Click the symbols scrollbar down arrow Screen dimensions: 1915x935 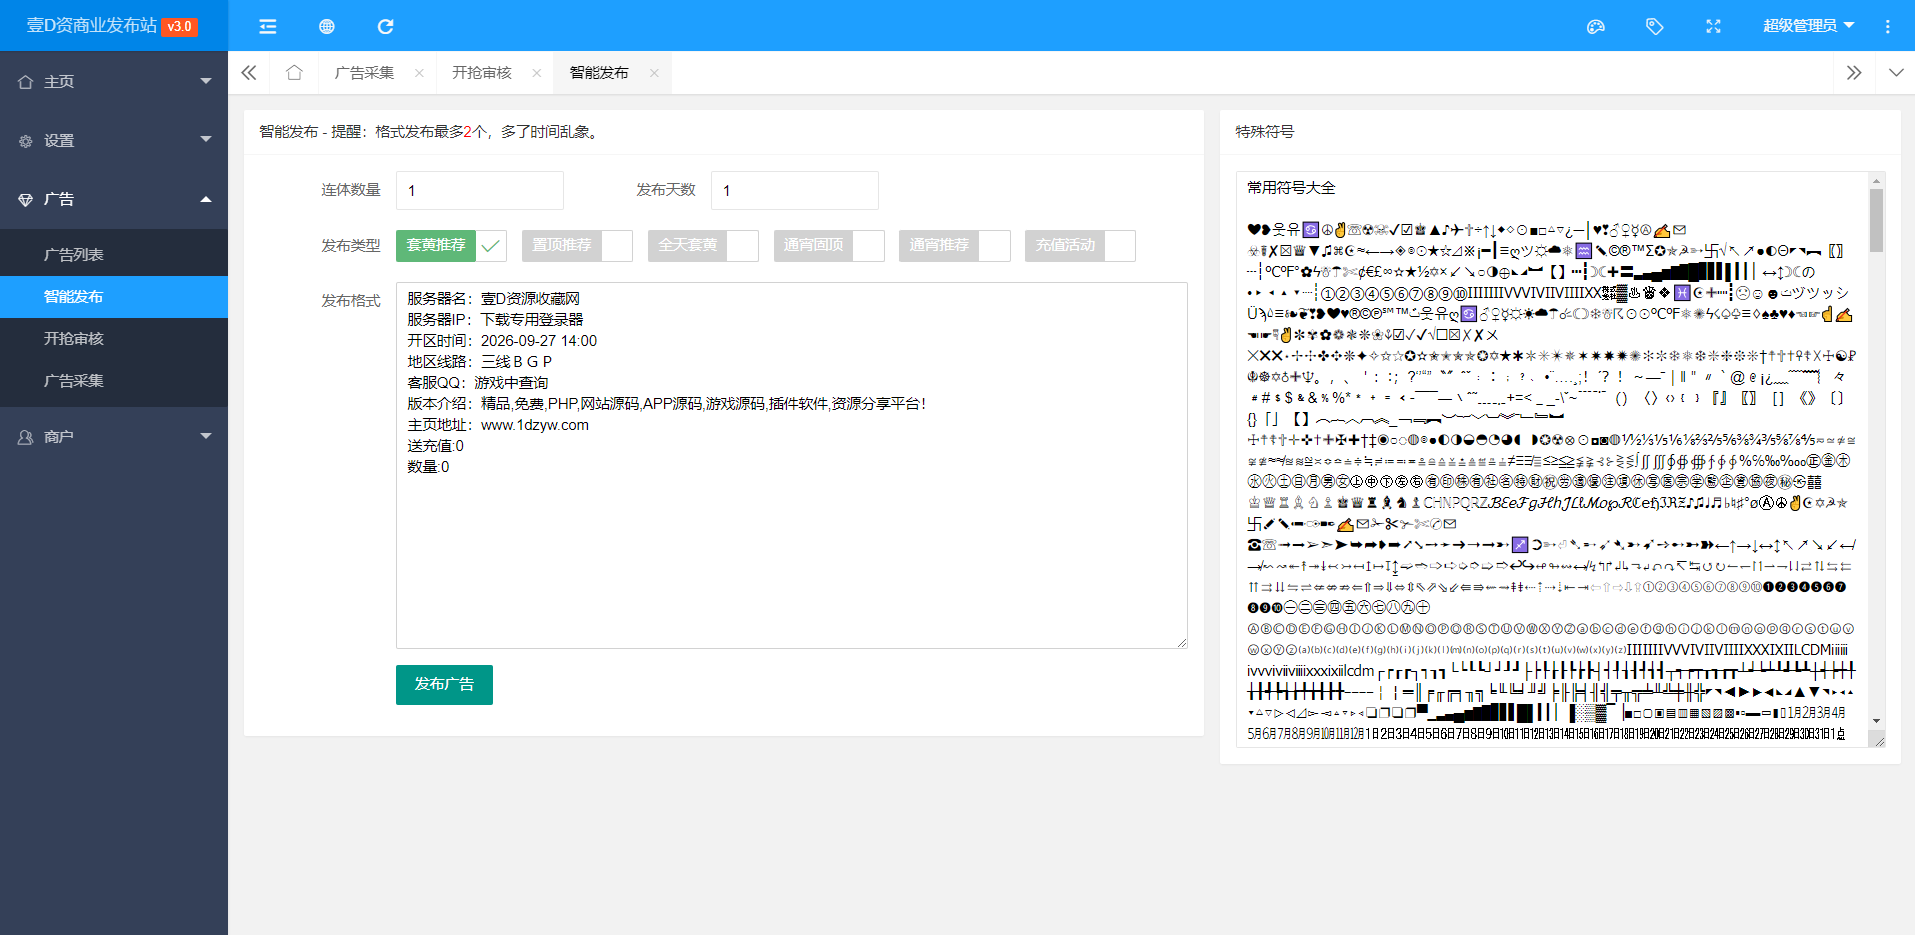coord(1876,721)
